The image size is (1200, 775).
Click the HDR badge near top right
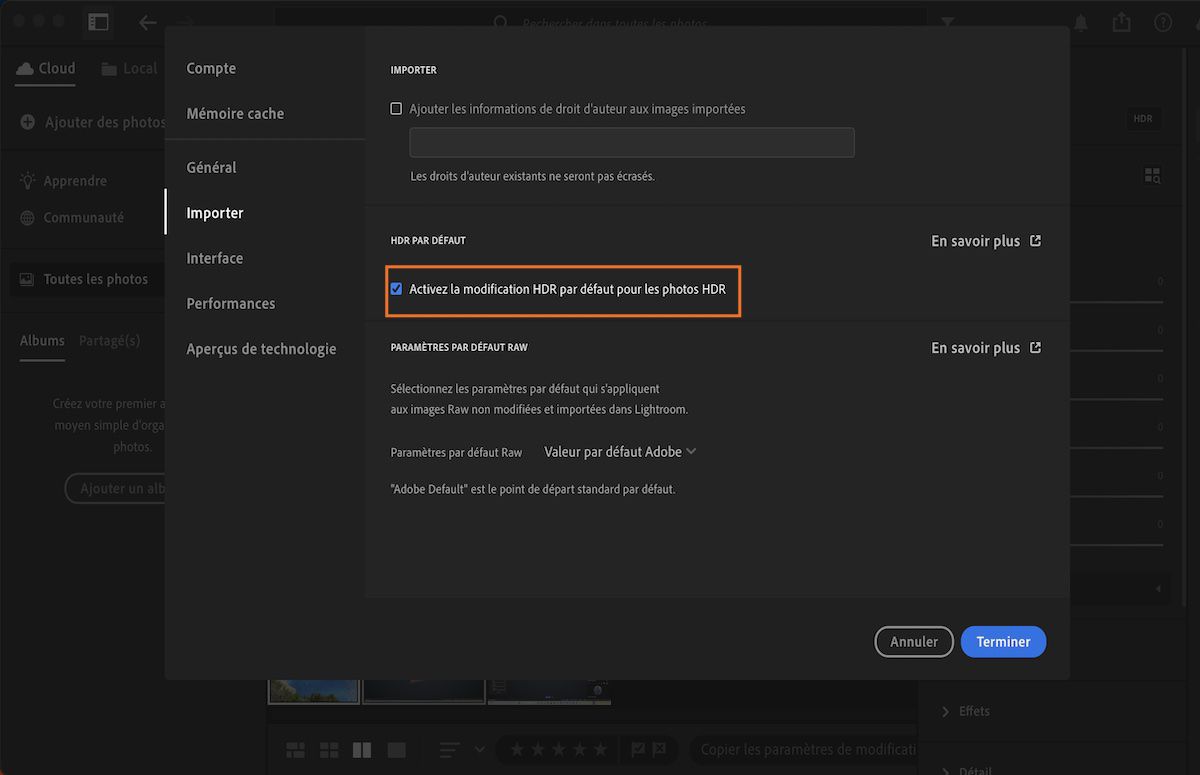click(1142, 118)
